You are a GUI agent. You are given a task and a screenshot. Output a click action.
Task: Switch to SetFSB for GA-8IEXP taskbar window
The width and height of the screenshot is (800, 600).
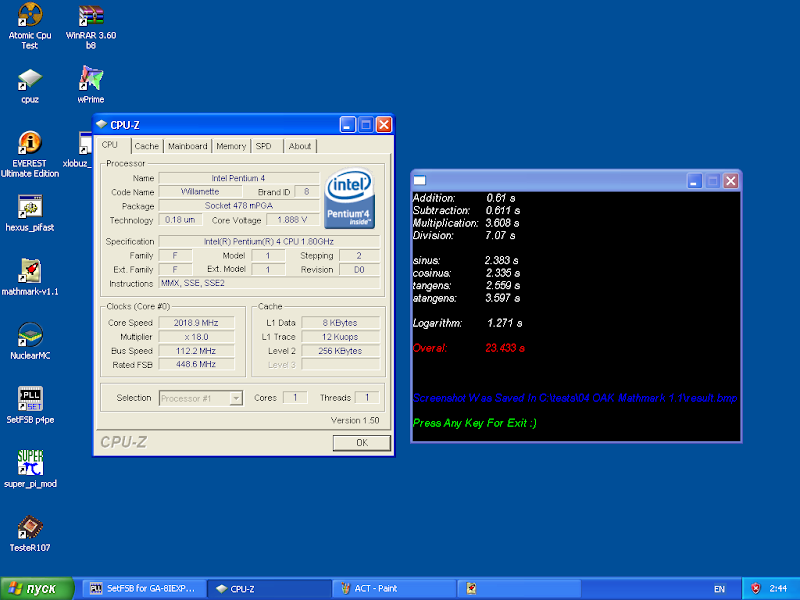click(x=144, y=588)
